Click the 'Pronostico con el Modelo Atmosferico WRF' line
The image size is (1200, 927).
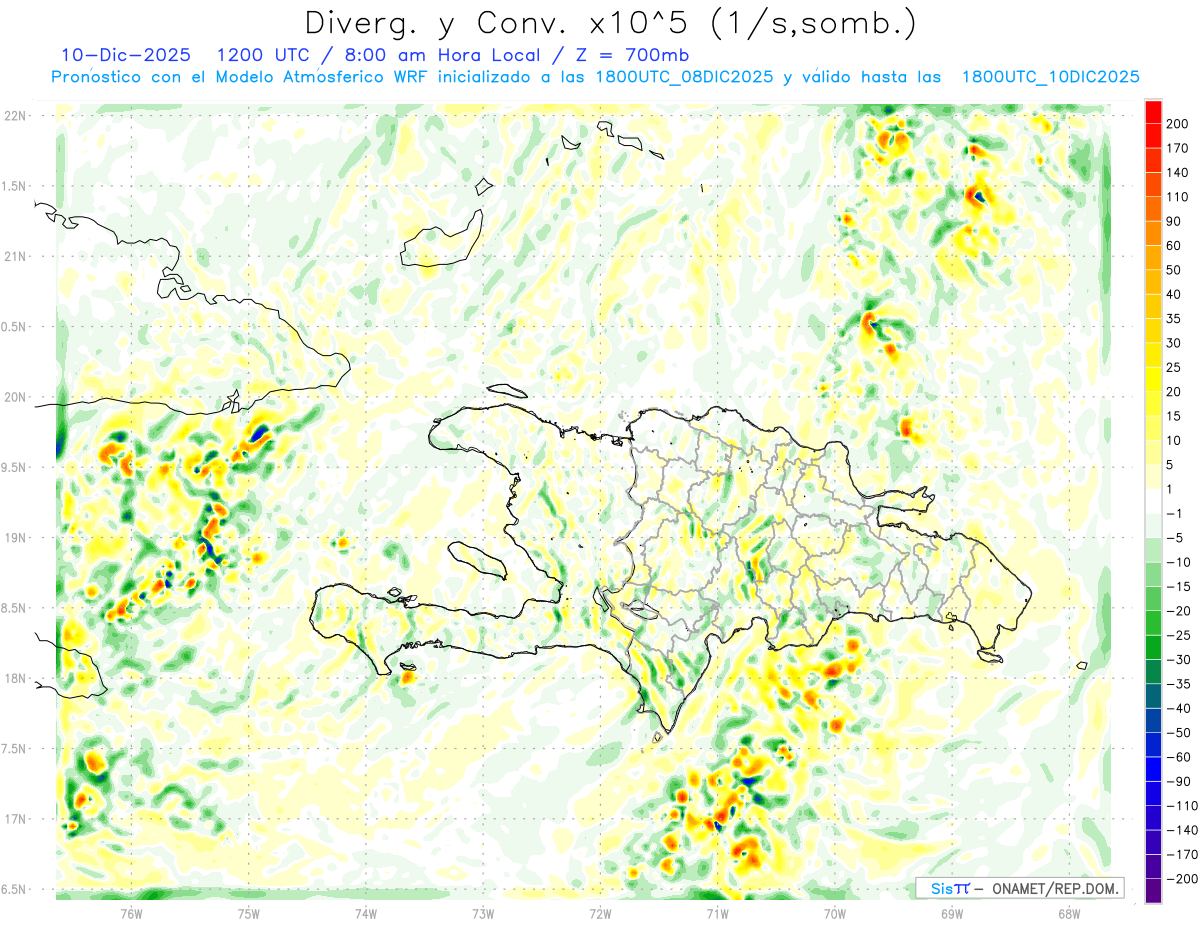pyautogui.click(x=240, y=77)
